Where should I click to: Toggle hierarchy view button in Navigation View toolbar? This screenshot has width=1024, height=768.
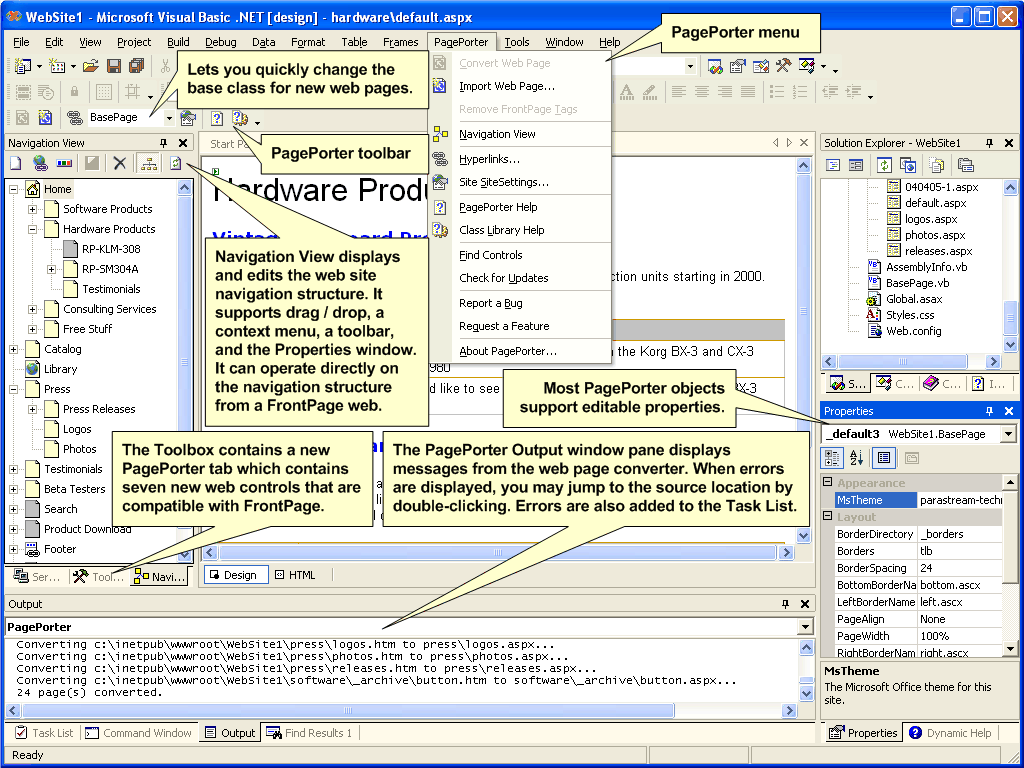click(x=149, y=163)
